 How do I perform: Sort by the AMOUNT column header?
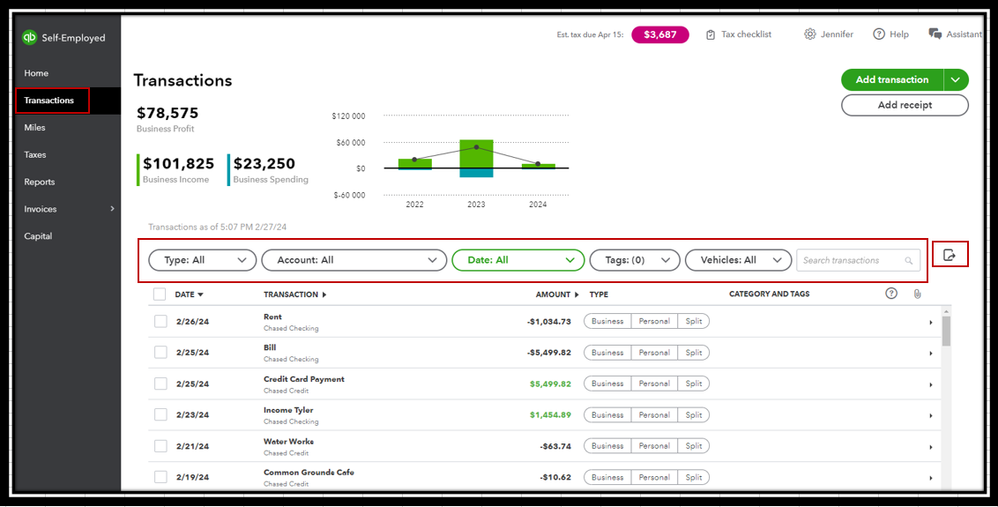point(558,295)
